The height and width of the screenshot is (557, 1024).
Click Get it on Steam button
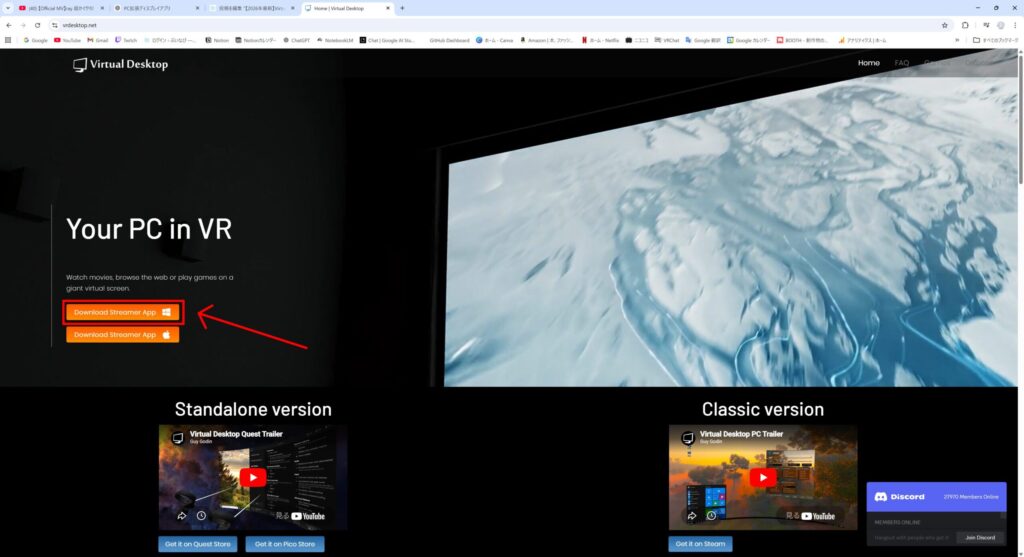700,544
